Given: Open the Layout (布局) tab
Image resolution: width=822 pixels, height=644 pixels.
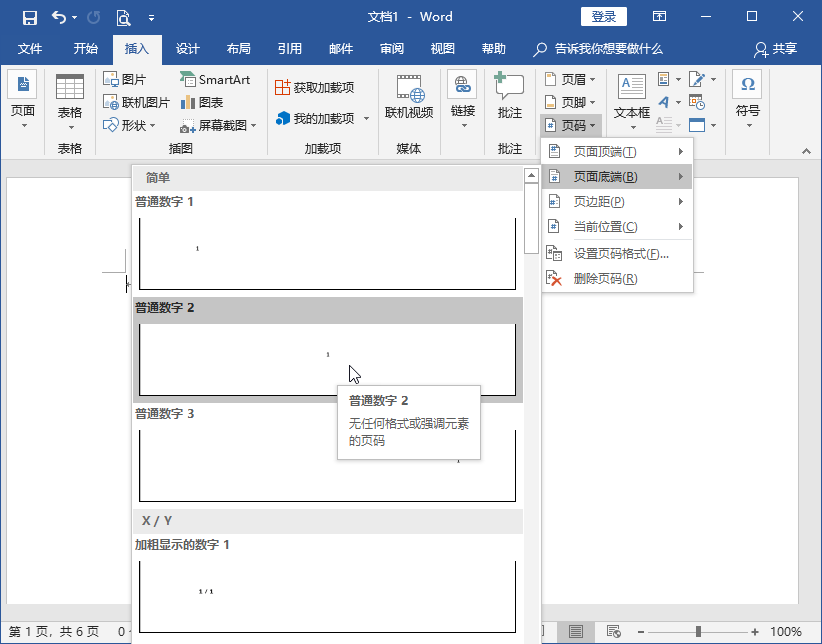Looking at the screenshot, I should point(239,49).
